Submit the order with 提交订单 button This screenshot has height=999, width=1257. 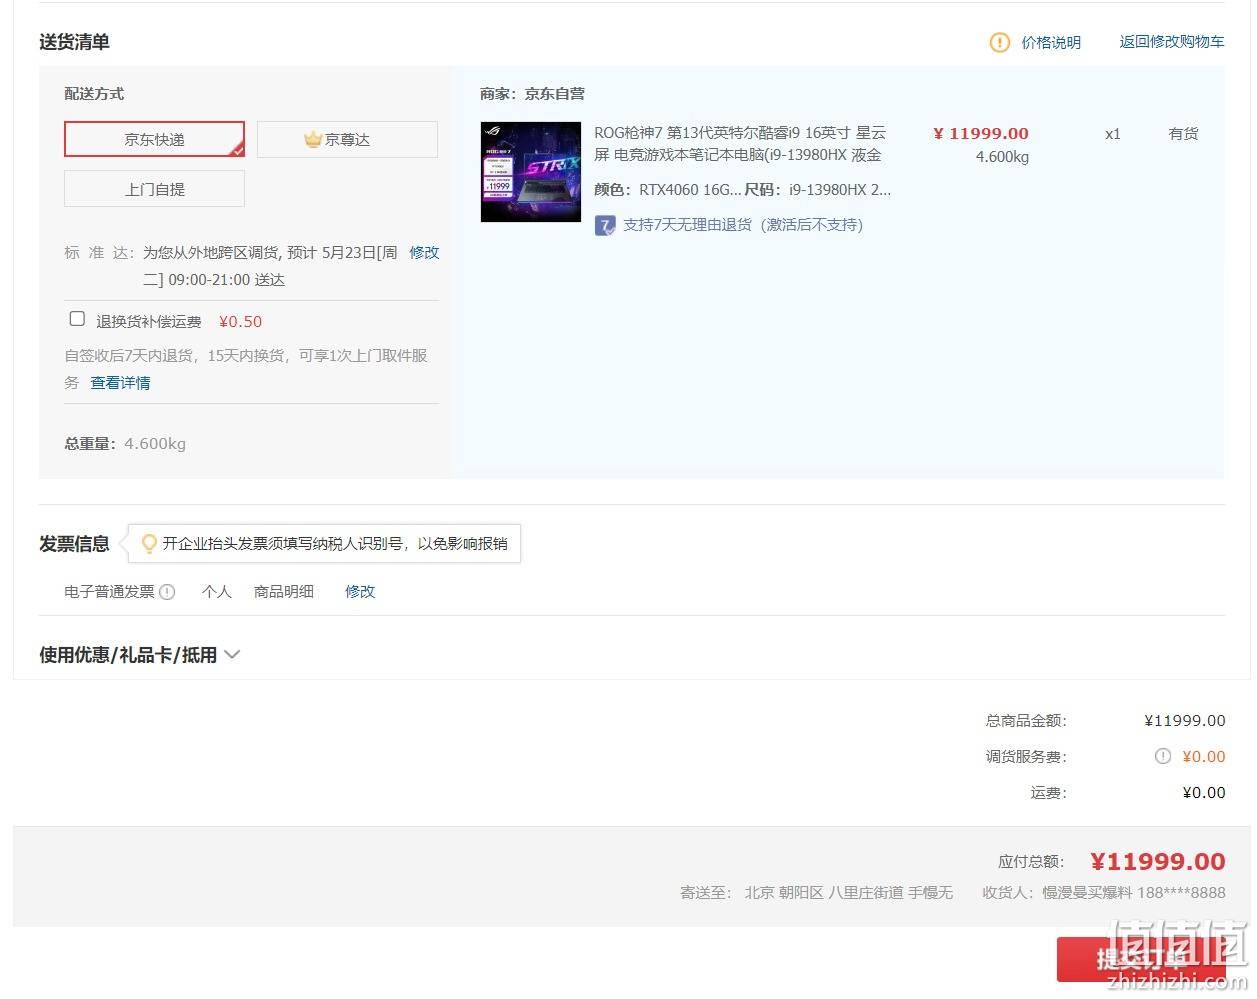pyautogui.click(x=1141, y=960)
